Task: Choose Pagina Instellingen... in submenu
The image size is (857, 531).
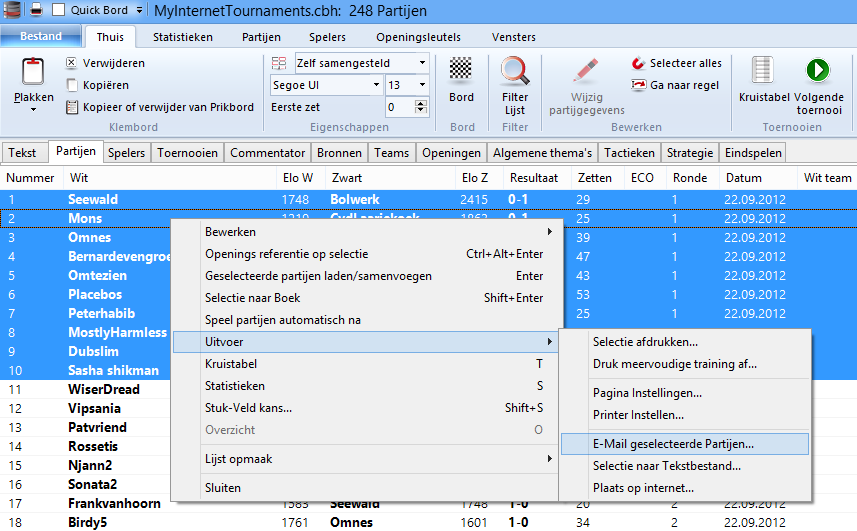Action: coord(685,393)
